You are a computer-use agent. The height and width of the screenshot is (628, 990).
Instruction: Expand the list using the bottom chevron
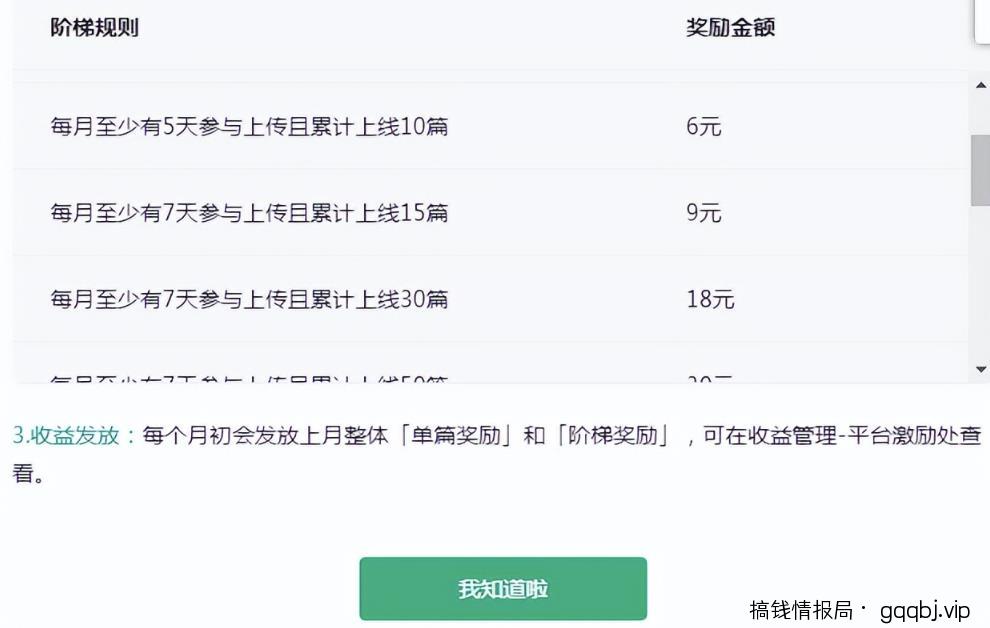980,367
